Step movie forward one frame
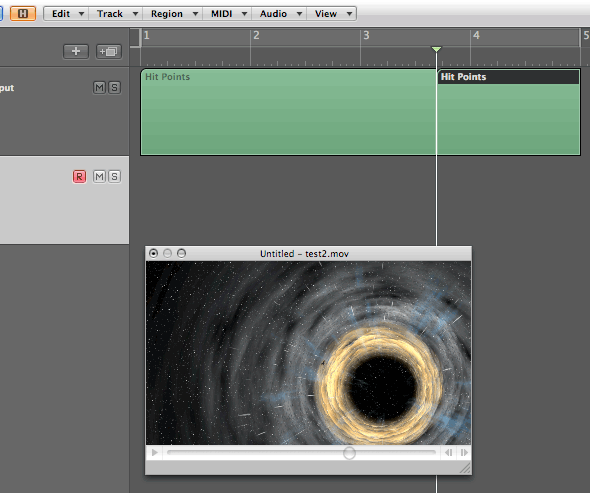 pyautogui.click(x=464, y=452)
